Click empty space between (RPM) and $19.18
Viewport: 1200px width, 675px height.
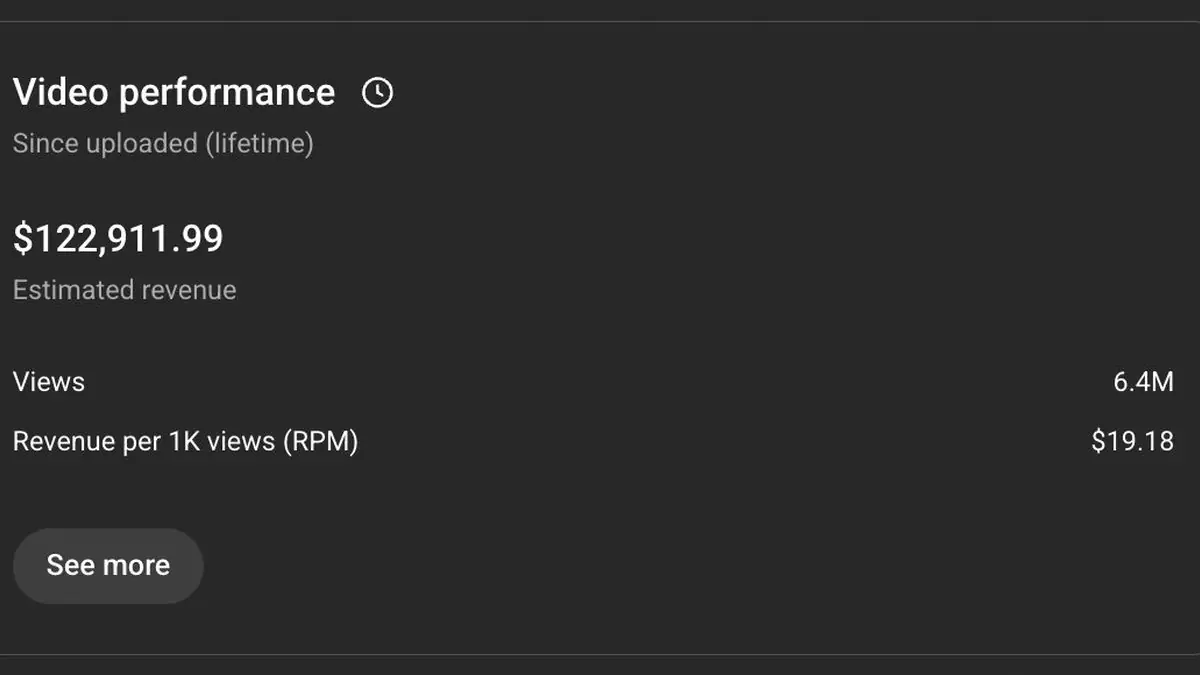coord(720,441)
